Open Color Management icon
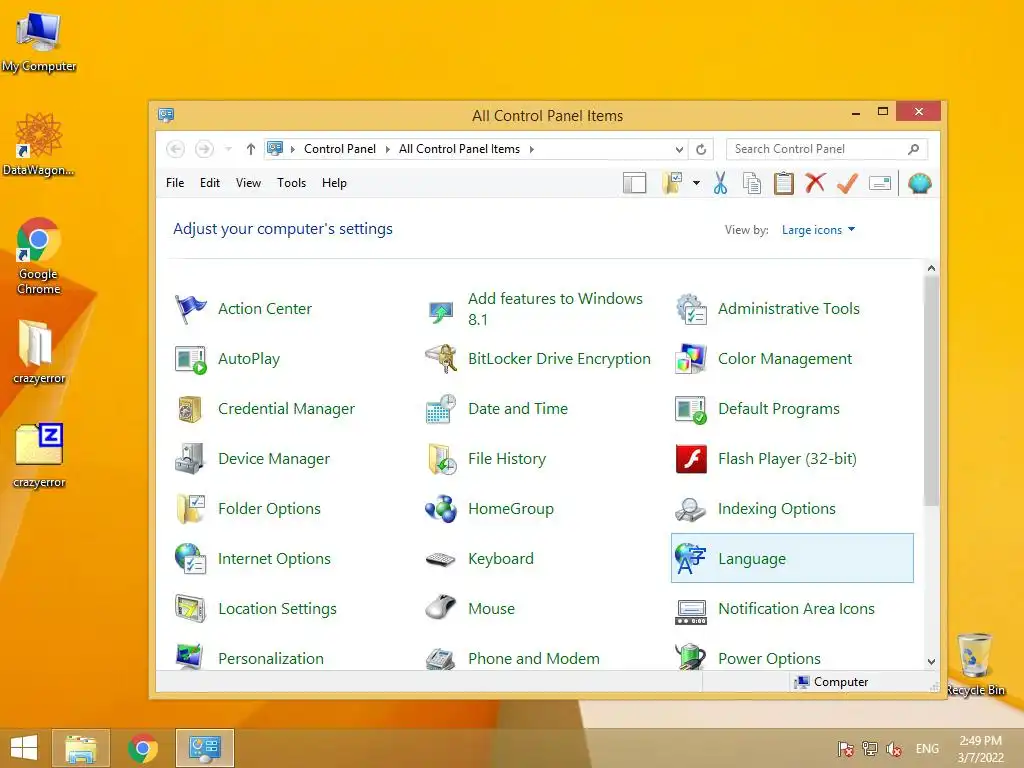 [691, 359]
